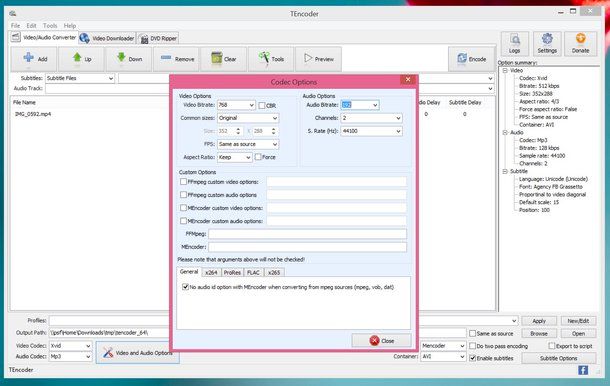Open the File menu
The image size is (610, 386).
tap(16, 26)
